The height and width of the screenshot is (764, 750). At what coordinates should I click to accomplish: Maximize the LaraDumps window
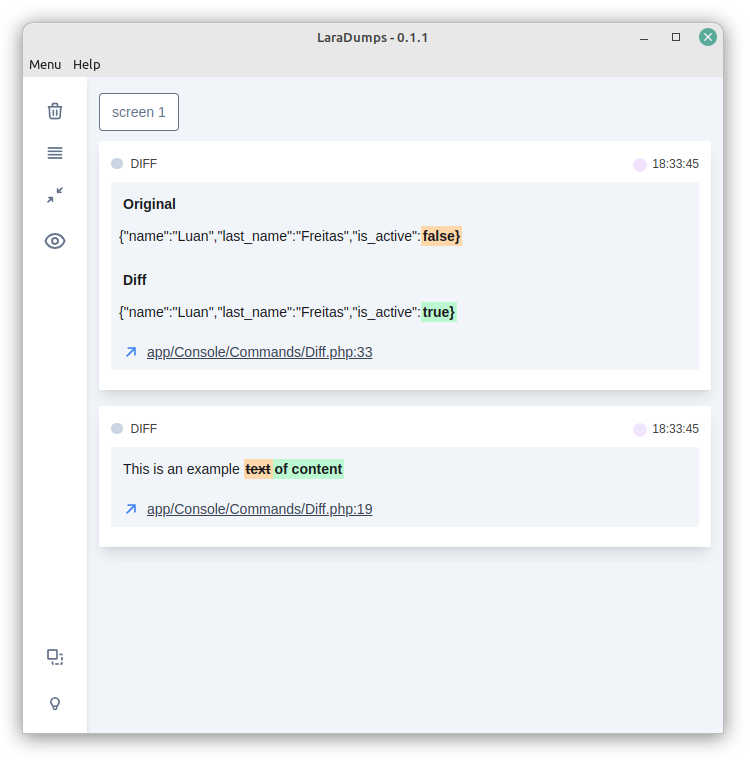tap(675, 37)
